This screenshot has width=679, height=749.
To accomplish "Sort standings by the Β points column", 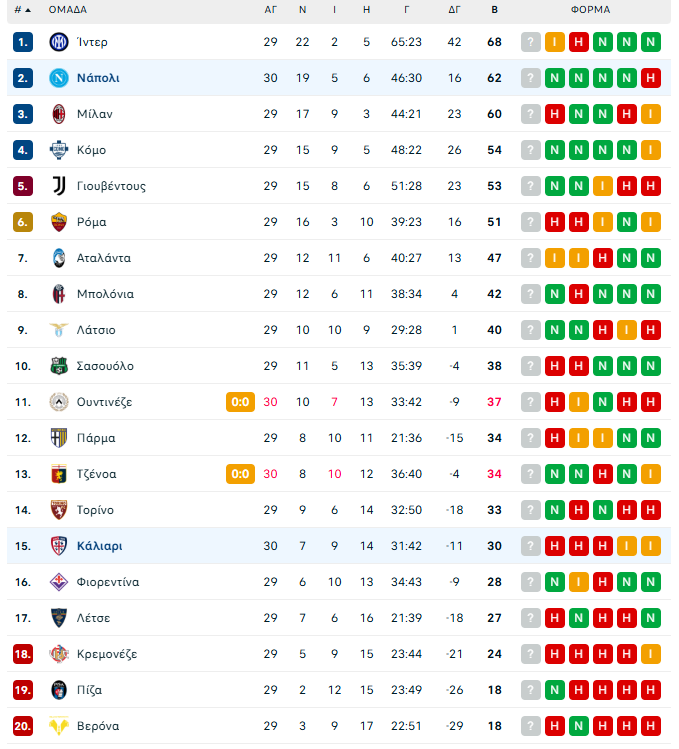I will tap(494, 10).
